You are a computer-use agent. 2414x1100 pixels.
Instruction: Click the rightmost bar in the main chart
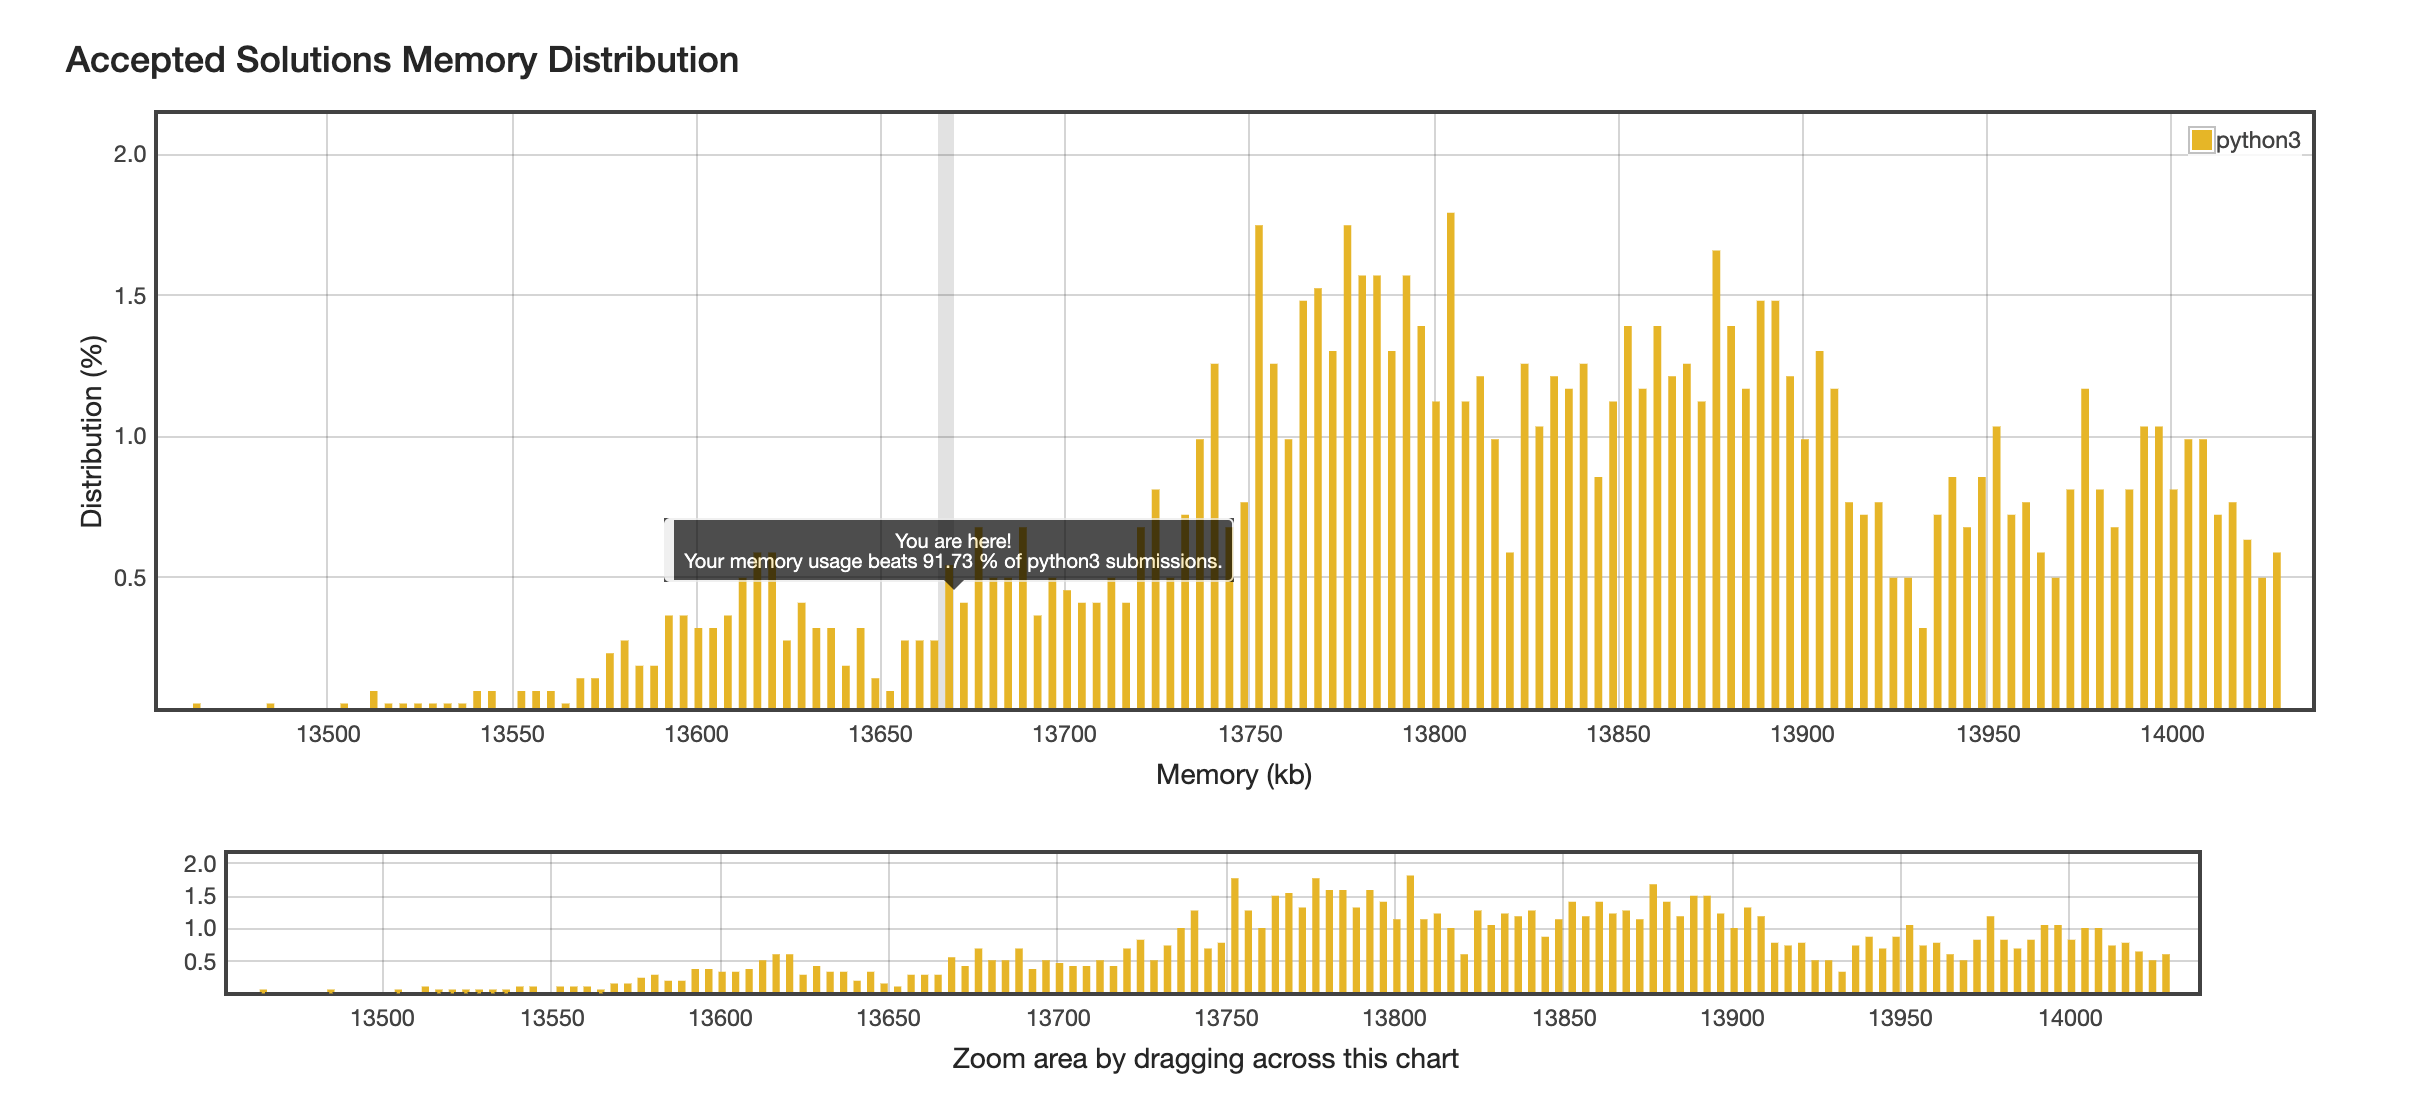[2277, 630]
